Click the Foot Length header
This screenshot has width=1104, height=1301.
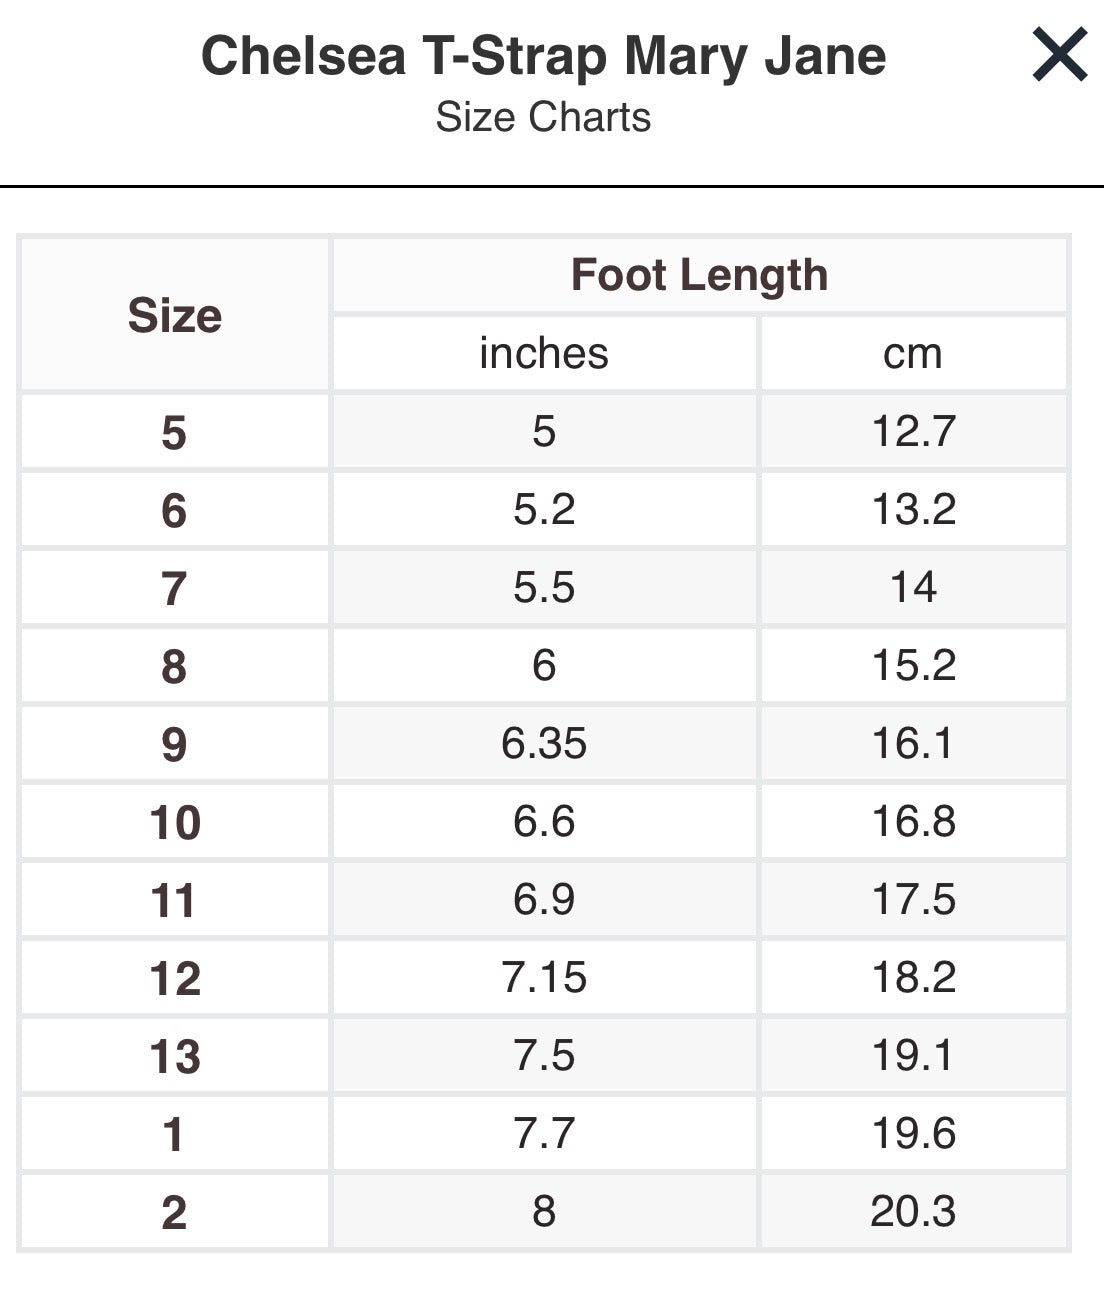[x=699, y=275]
